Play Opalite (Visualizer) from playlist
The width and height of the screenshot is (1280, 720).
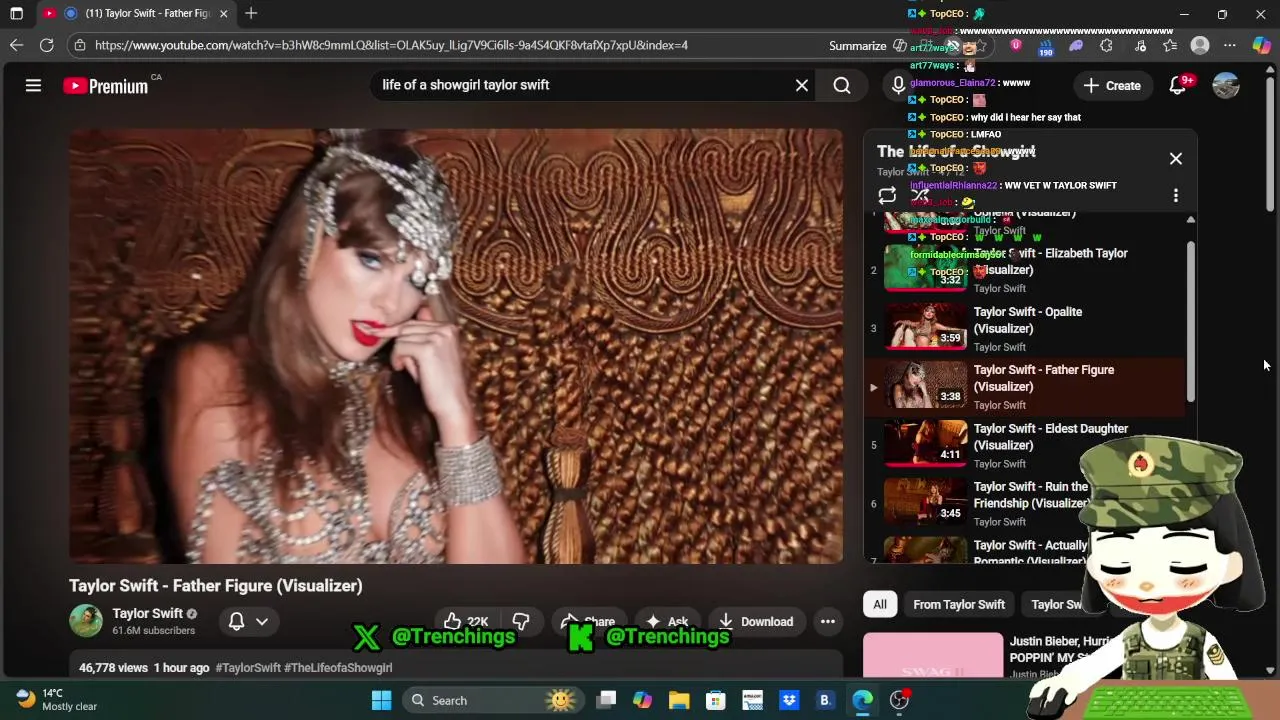(1025, 329)
